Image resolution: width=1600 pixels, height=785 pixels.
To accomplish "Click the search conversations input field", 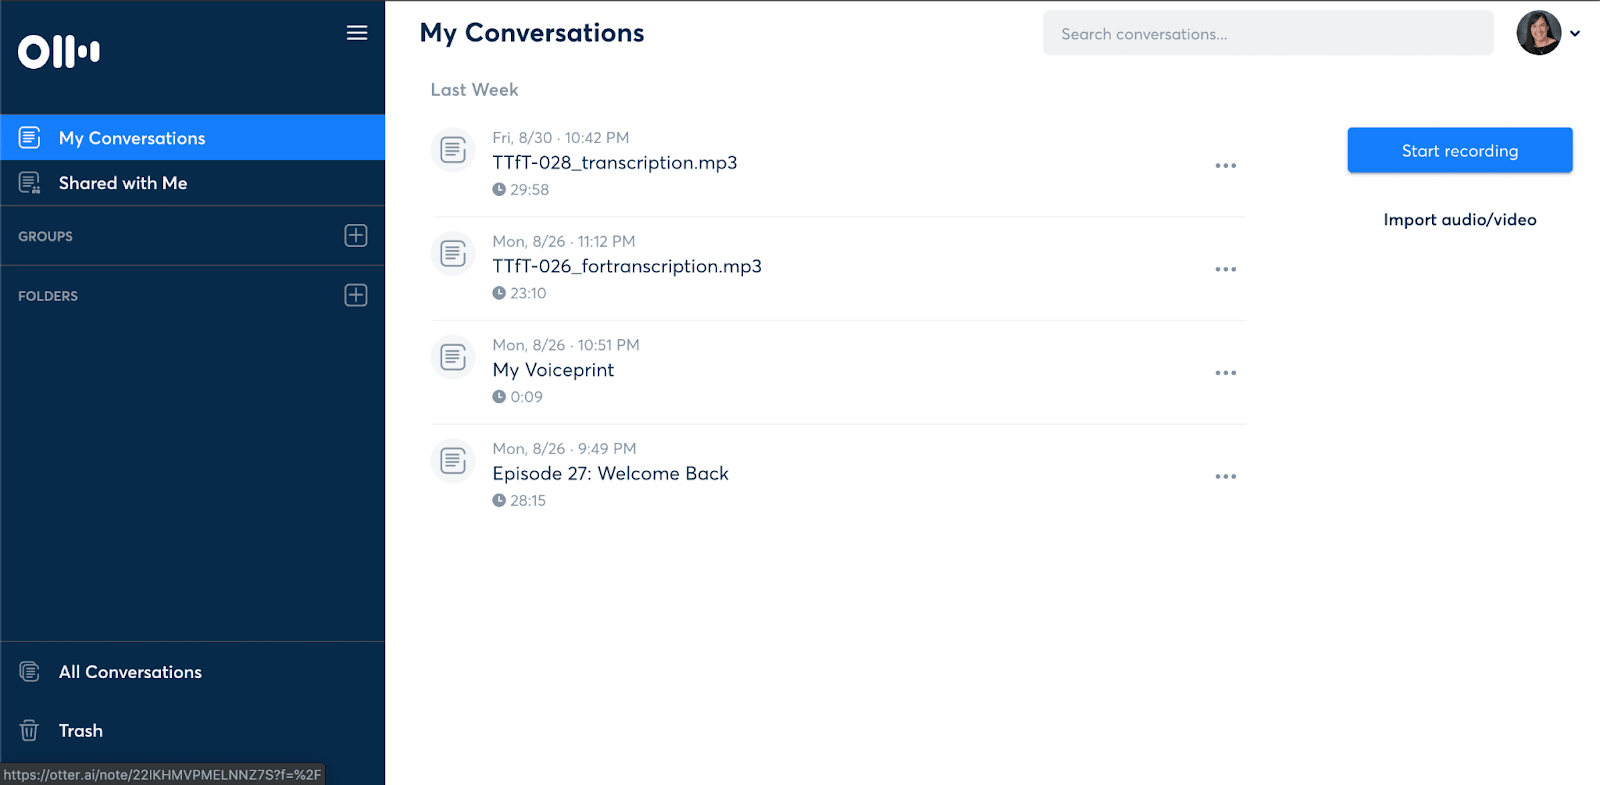I will [1267, 33].
